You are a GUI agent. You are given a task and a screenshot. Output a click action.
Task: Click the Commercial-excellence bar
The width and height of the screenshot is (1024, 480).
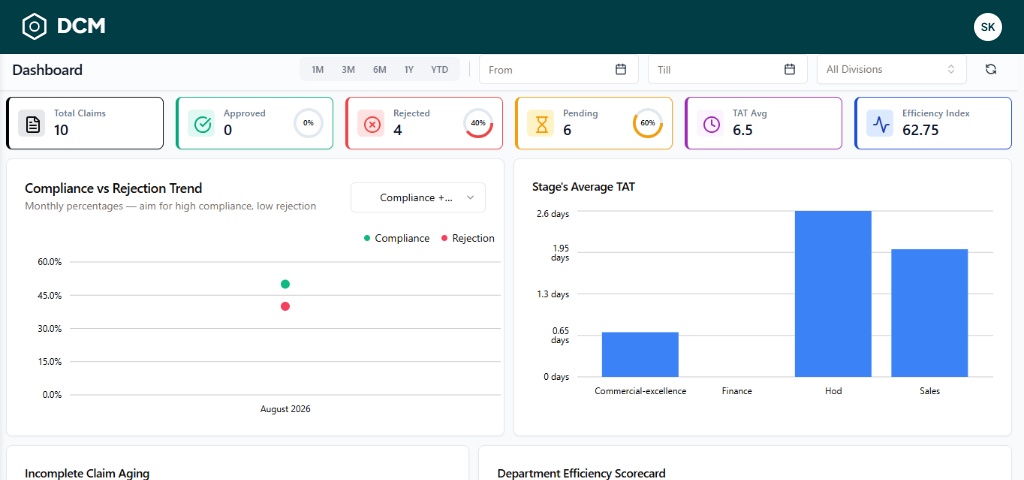[640, 354]
